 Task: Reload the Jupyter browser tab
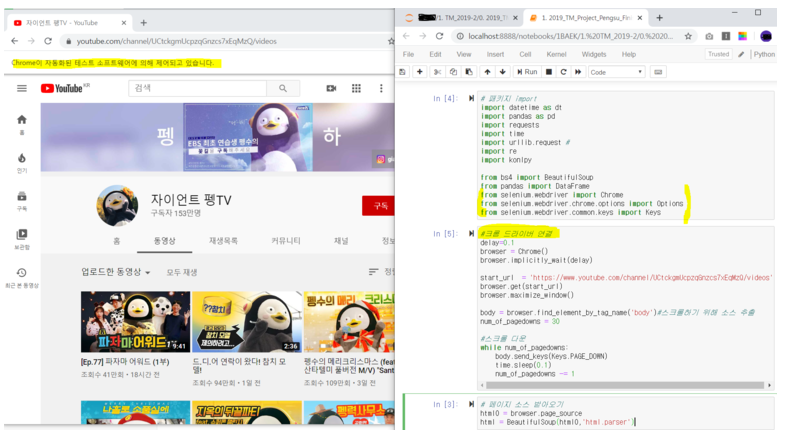tap(440, 36)
